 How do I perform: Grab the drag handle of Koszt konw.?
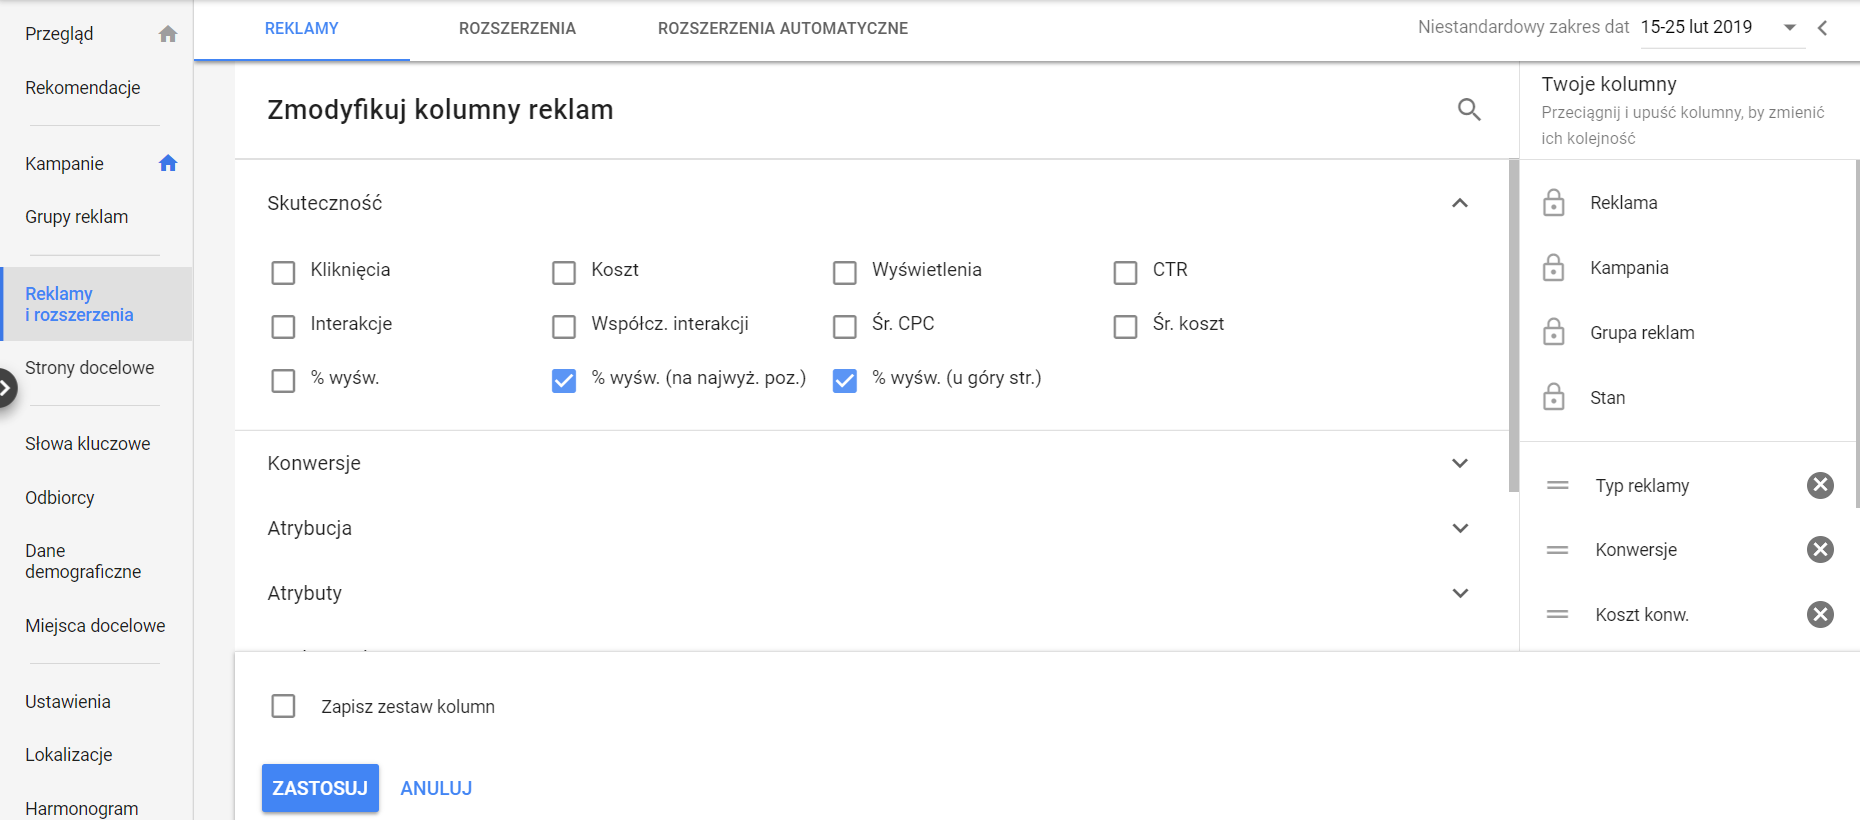1557,614
